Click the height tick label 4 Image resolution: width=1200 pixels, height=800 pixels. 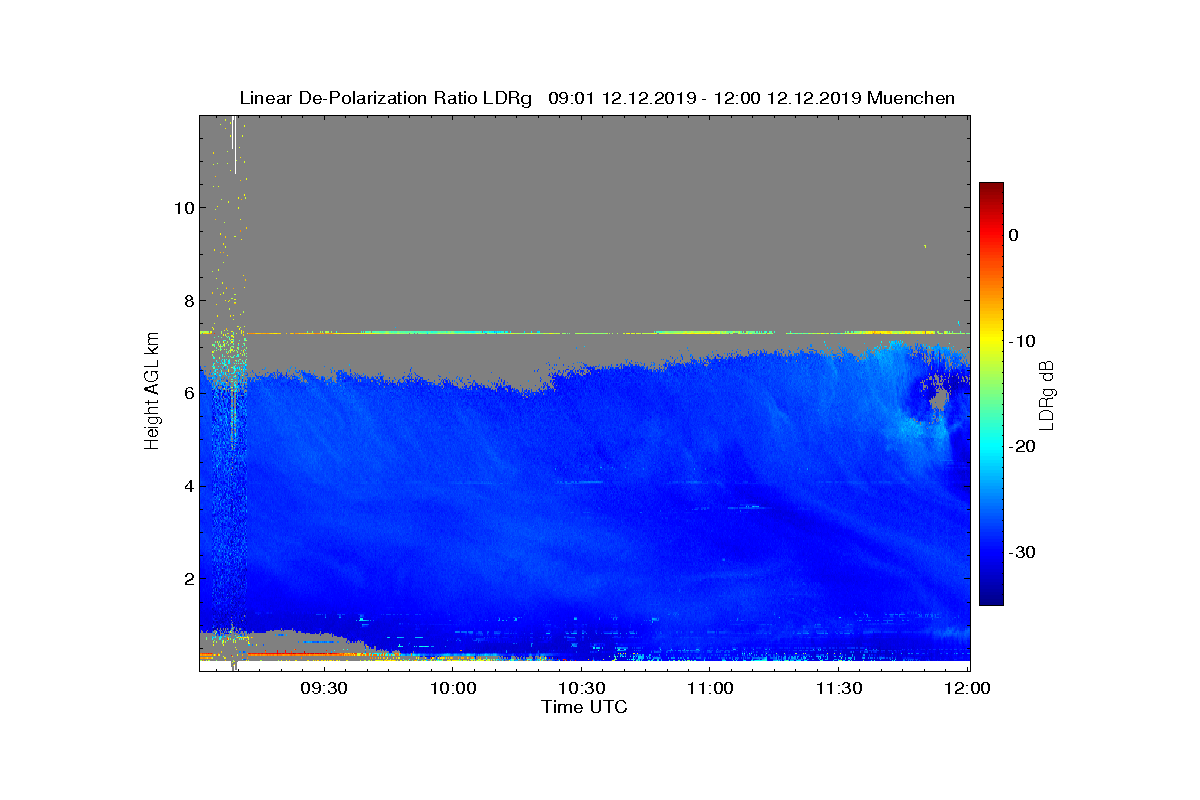point(188,486)
